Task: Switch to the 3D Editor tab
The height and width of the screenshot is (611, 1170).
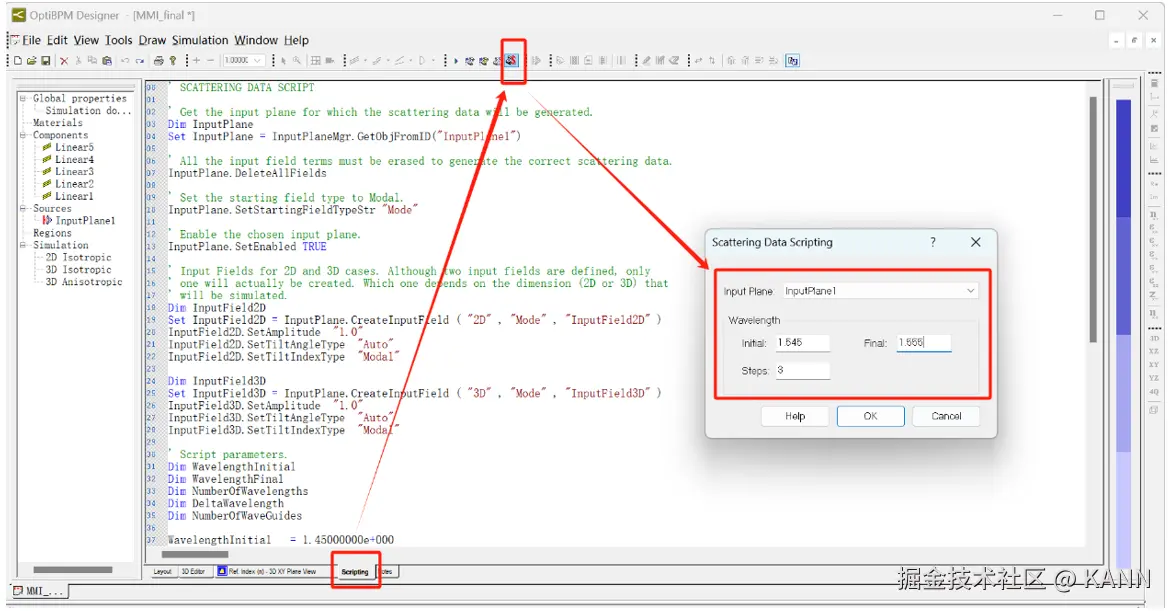Action: coord(193,571)
